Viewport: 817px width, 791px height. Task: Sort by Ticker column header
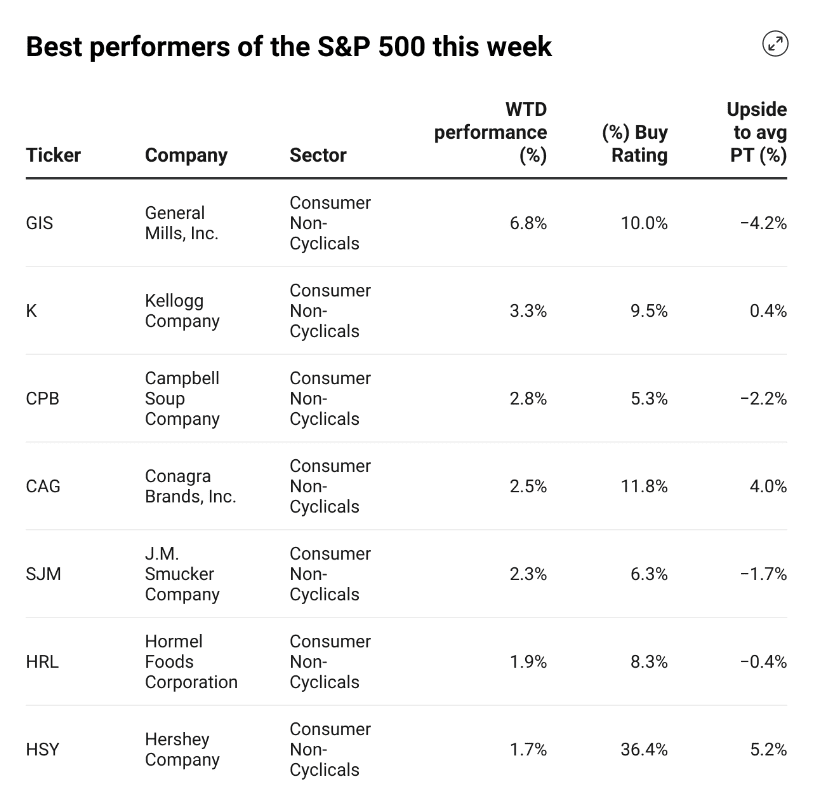[53, 155]
